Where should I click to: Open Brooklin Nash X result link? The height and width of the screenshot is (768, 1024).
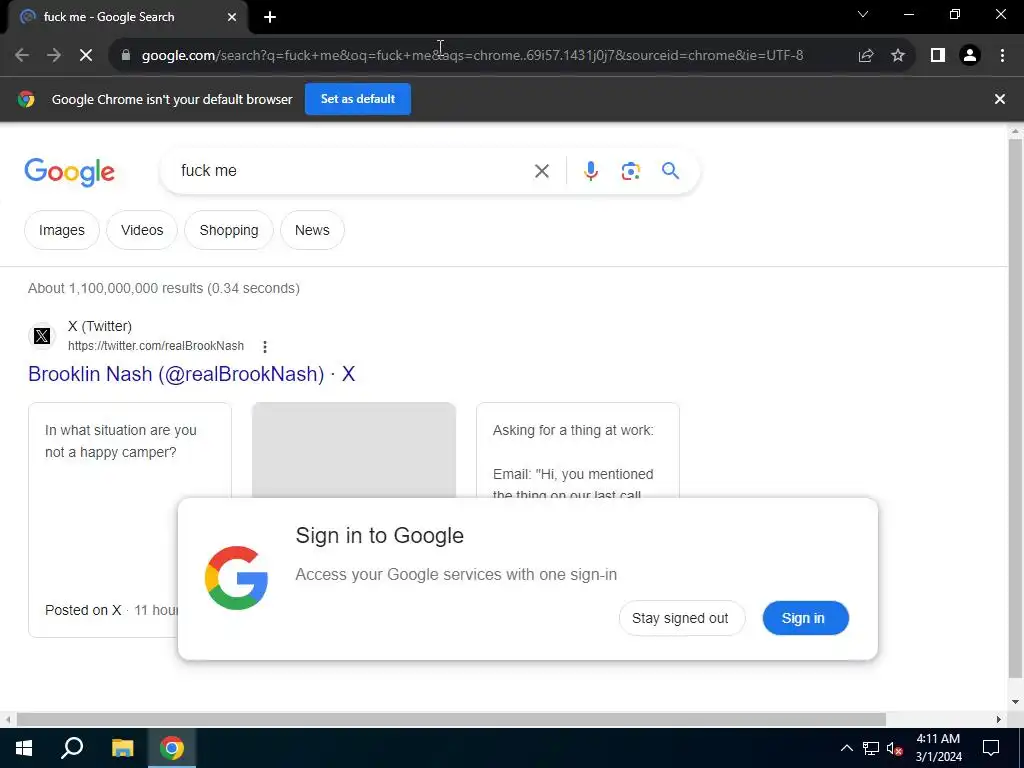coord(191,374)
